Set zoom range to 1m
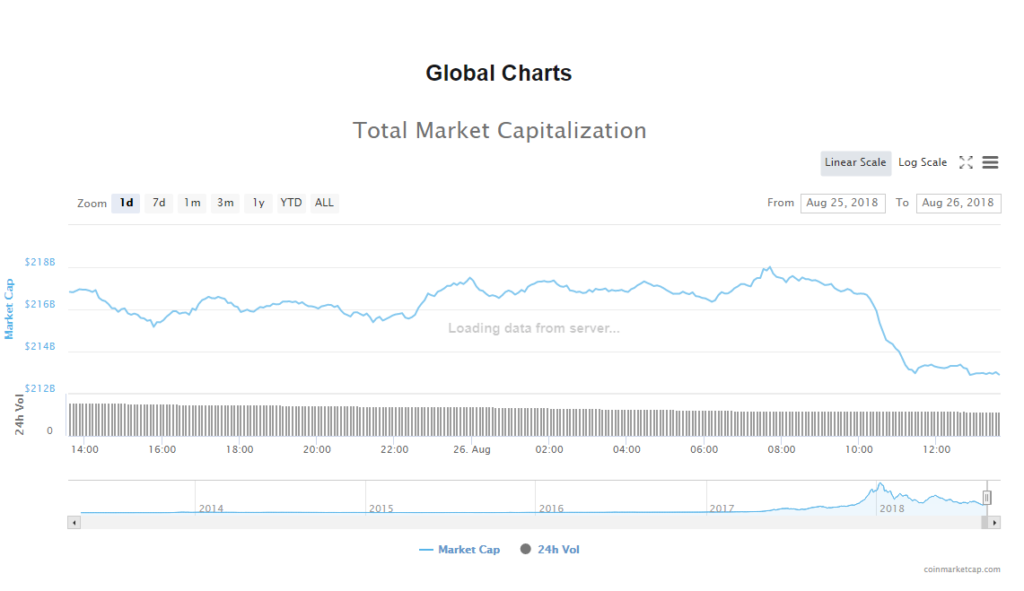The height and width of the screenshot is (591, 1024). pos(192,203)
